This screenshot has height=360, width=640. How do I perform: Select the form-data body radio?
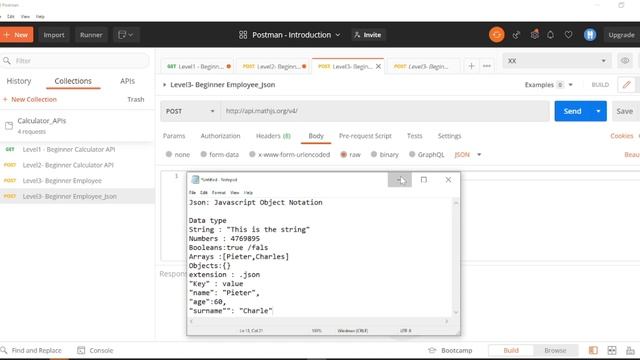[x=204, y=154]
